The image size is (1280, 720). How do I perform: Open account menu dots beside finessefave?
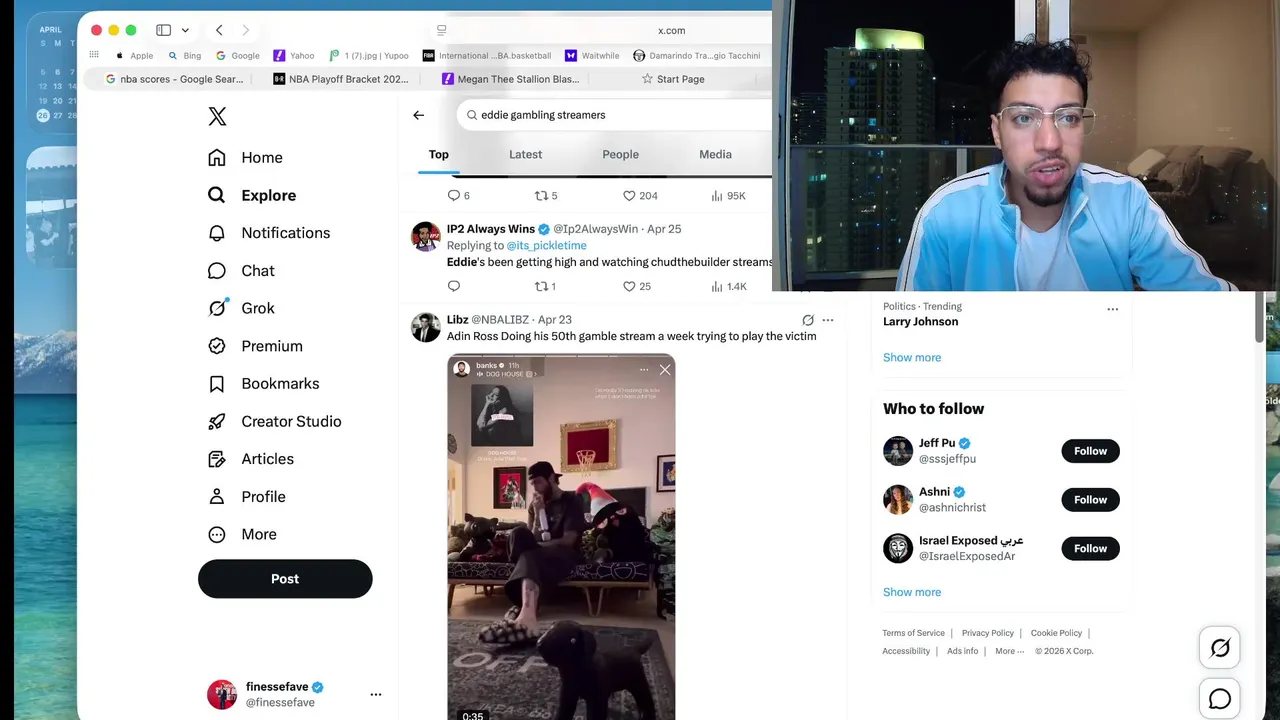(x=376, y=694)
